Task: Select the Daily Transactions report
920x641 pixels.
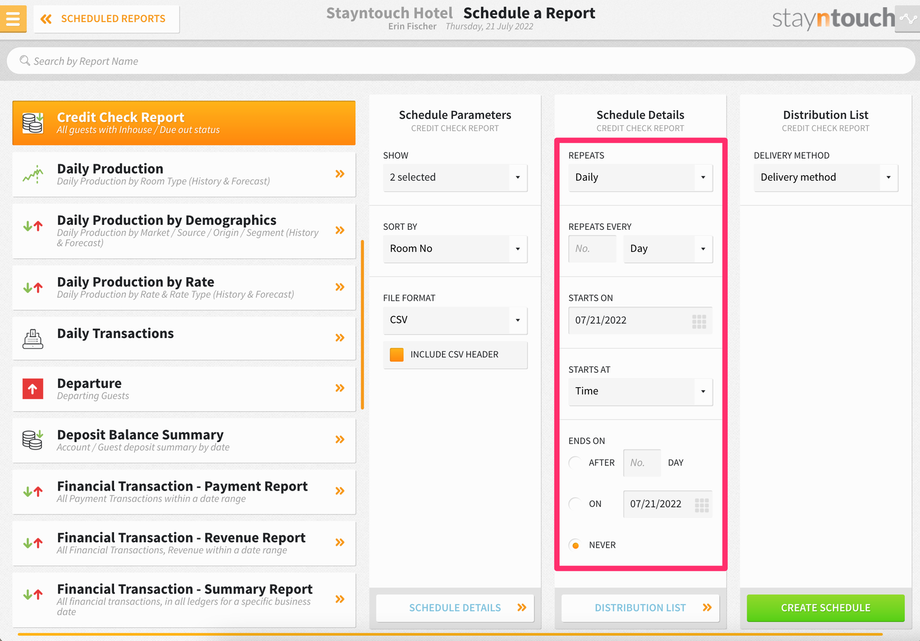Action: click(184, 338)
